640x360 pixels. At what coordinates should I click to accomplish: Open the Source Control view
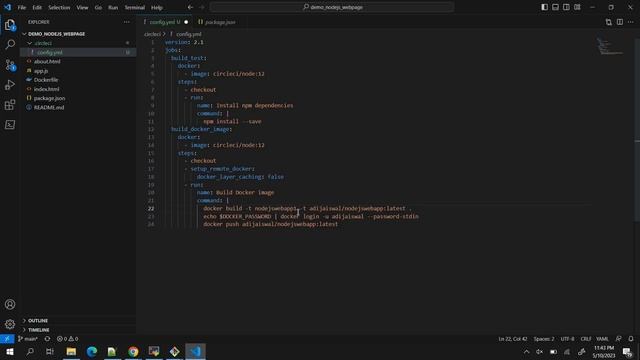[10, 64]
